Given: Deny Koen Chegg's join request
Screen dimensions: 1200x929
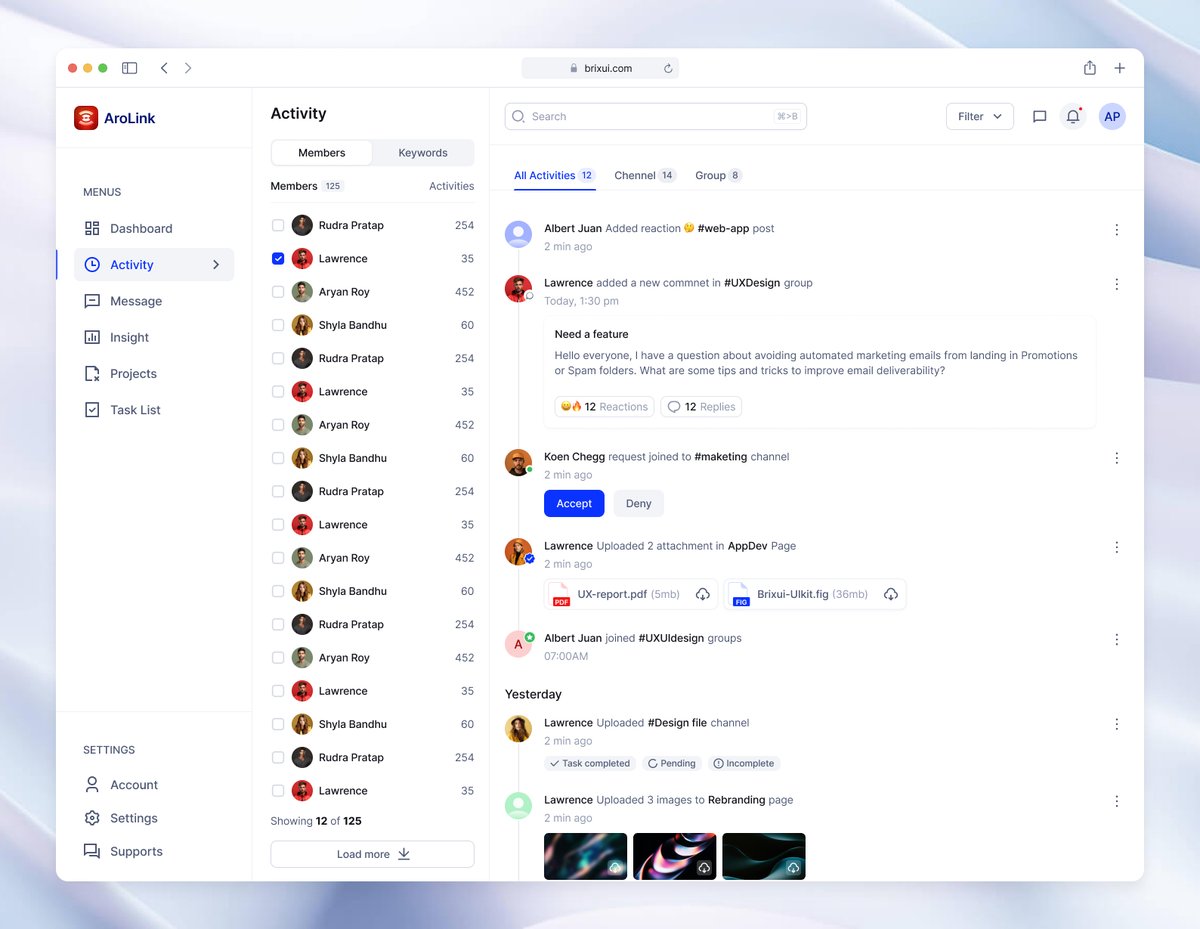Looking at the screenshot, I should 639,503.
